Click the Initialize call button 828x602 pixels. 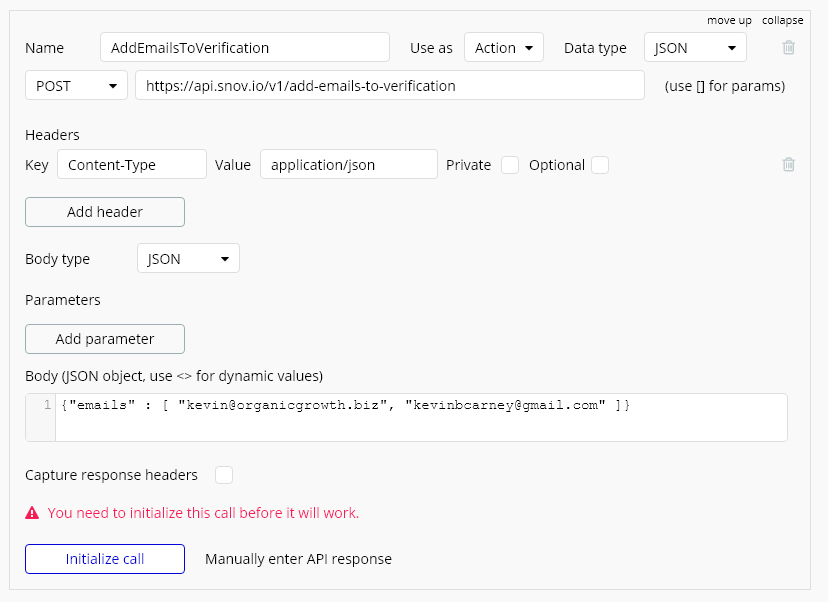(x=105, y=559)
